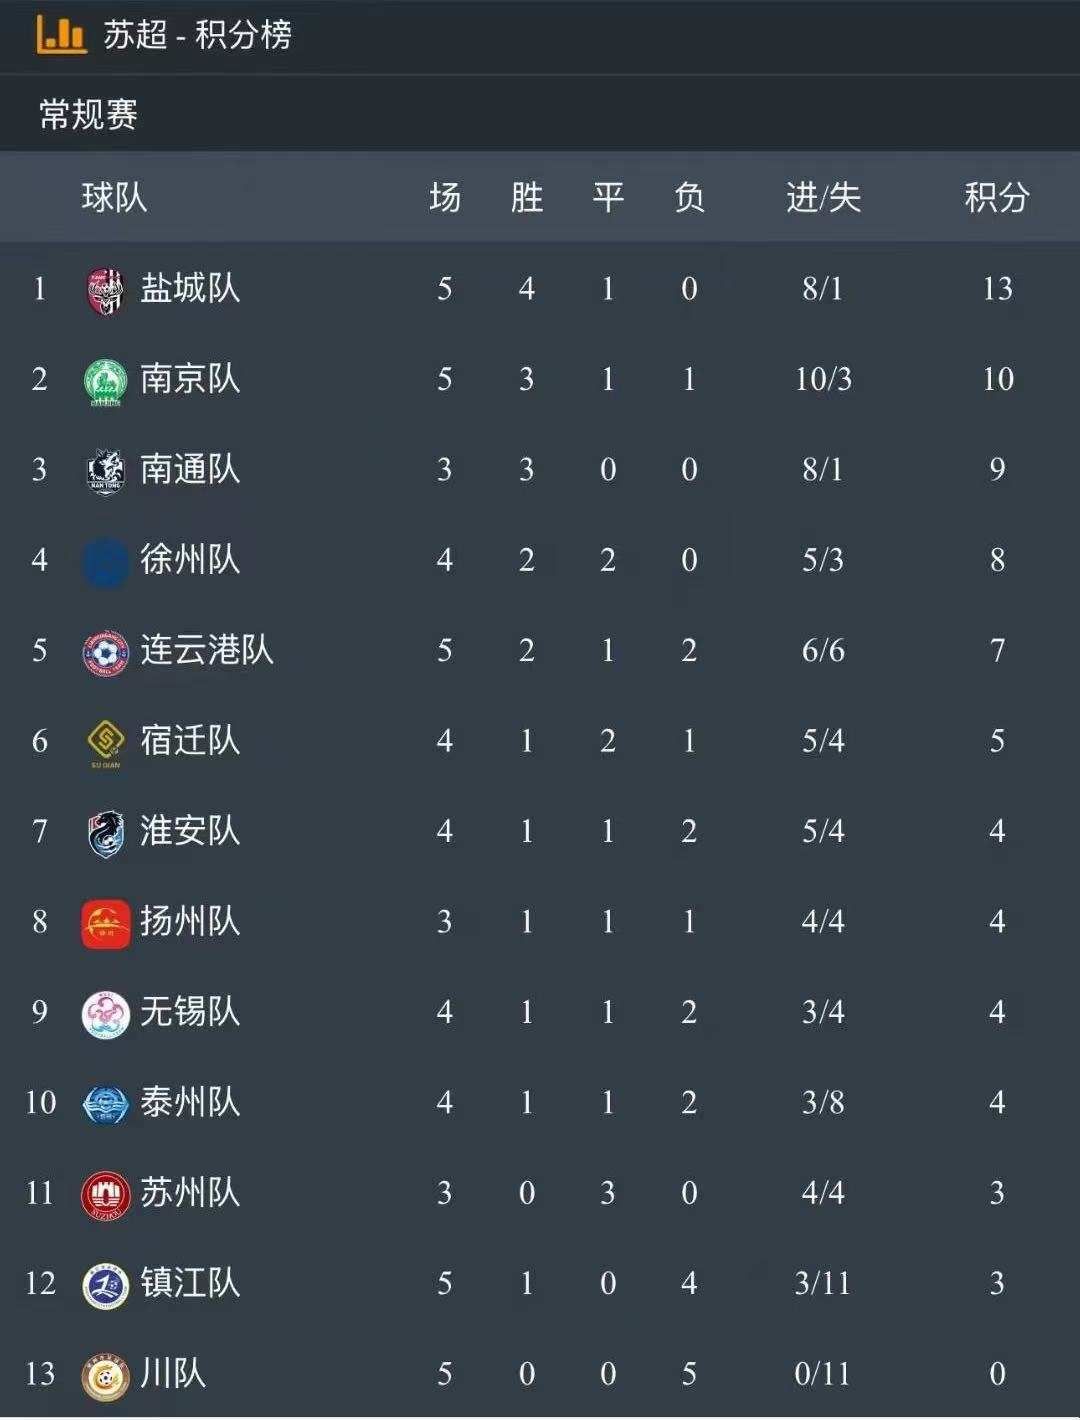This screenshot has height=1420, width=1080.
Task: Open the 盐城队 team logo
Action: (105, 291)
